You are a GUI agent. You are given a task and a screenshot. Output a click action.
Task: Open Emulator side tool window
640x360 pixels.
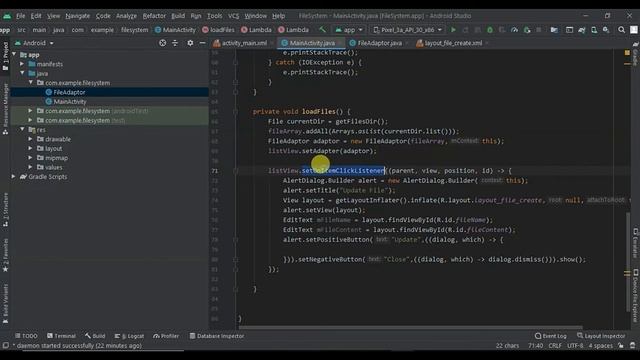click(636, 243)
